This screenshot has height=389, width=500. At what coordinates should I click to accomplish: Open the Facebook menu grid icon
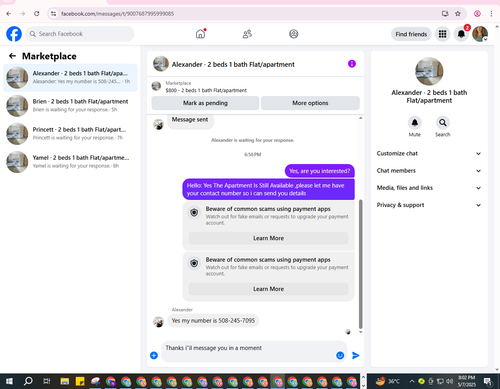pos(442,34)
